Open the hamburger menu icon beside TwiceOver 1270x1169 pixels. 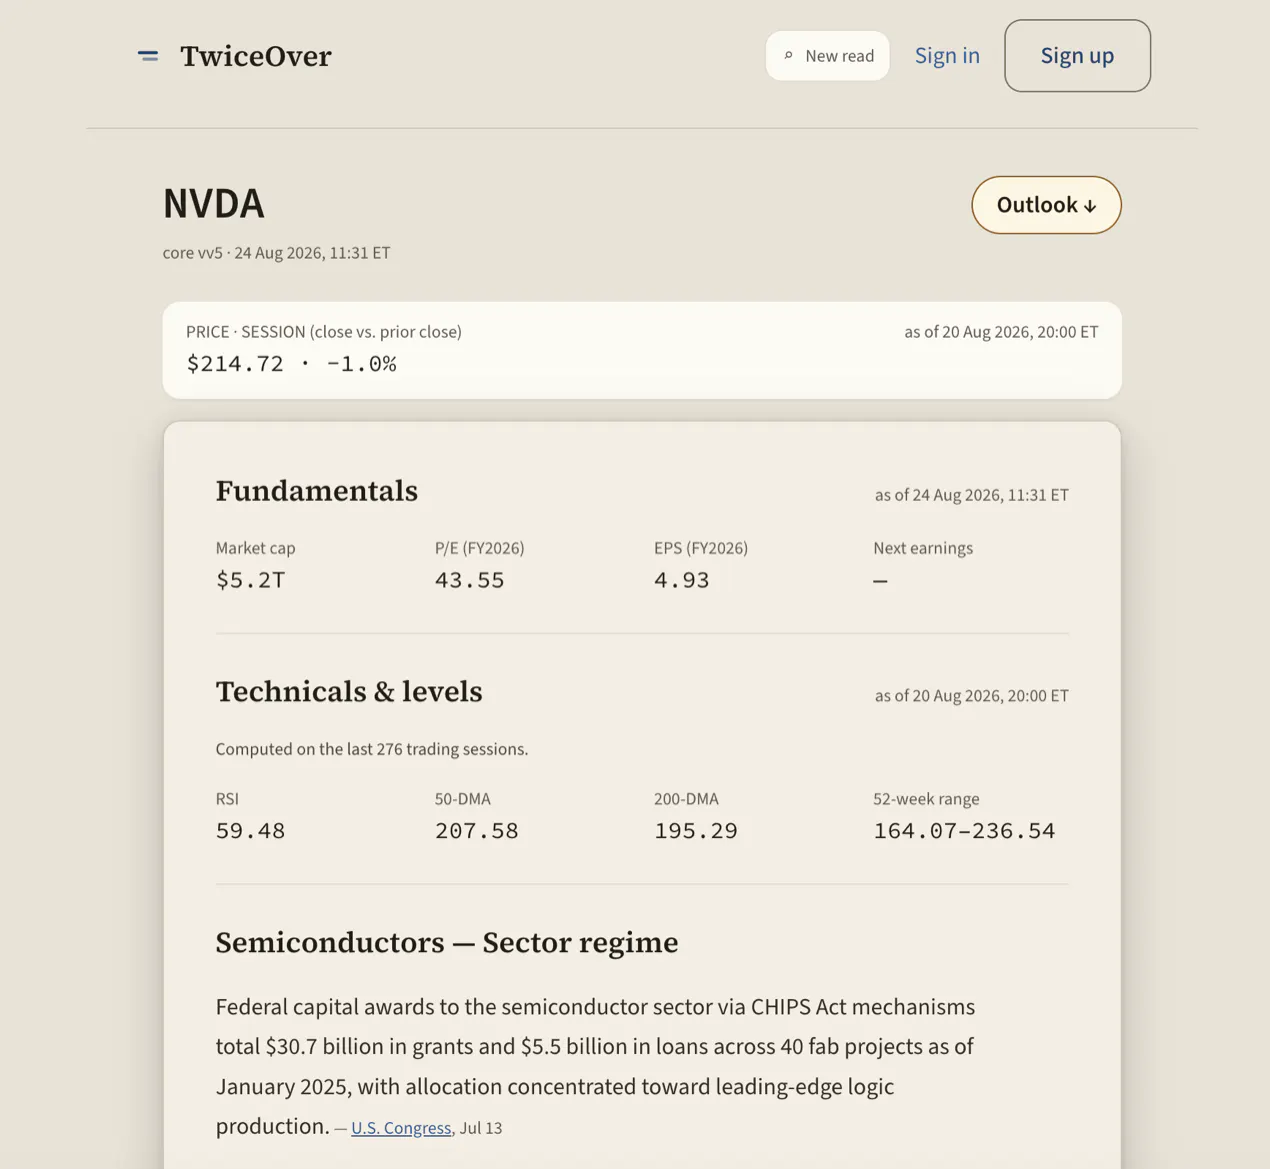point(148,56)
